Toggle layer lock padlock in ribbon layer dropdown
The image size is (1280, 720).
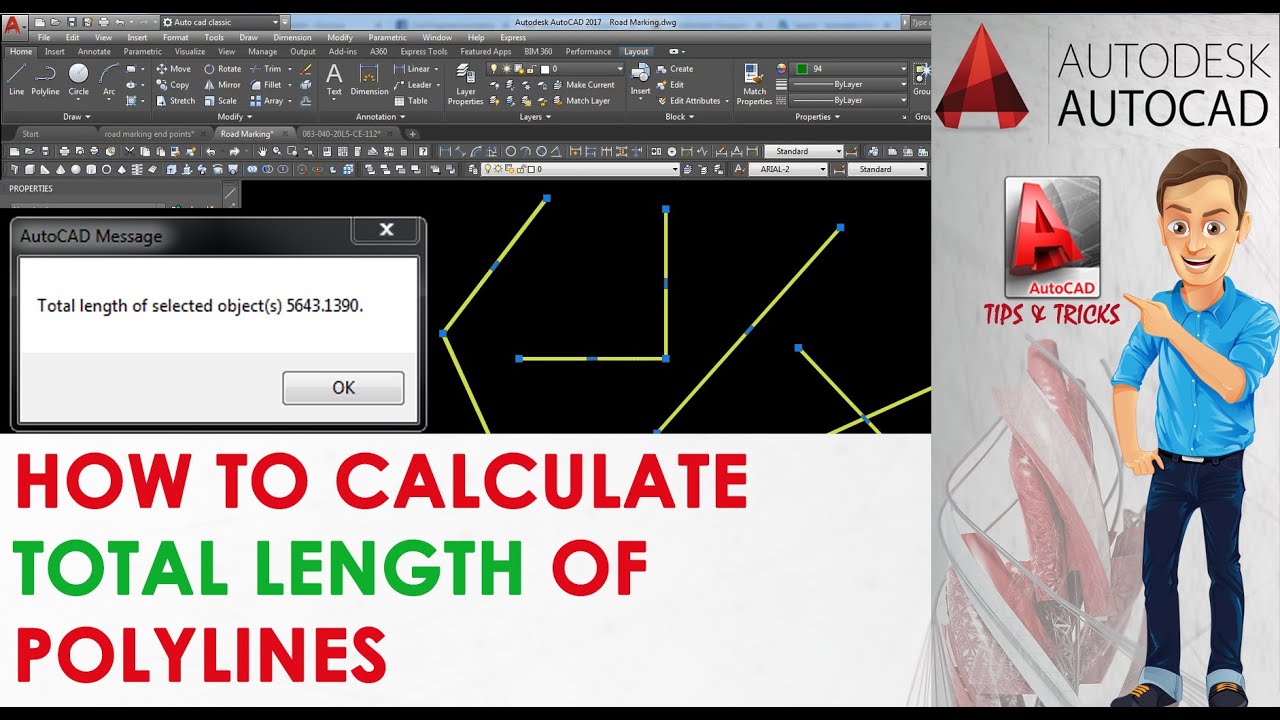click(531, 69)
